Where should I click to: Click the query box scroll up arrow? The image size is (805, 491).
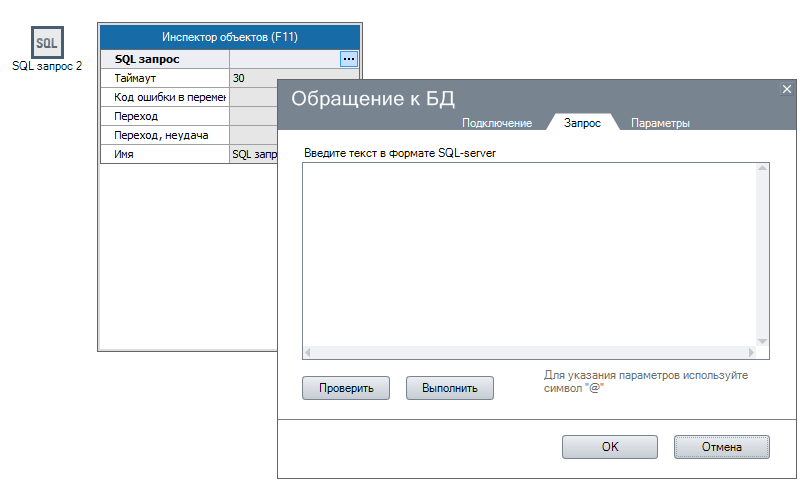762,169
